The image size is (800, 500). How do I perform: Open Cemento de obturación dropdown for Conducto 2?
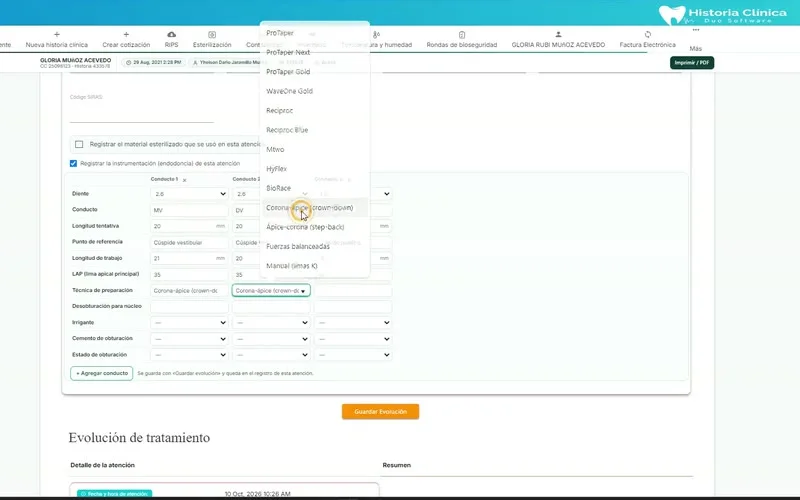(271, 339)
